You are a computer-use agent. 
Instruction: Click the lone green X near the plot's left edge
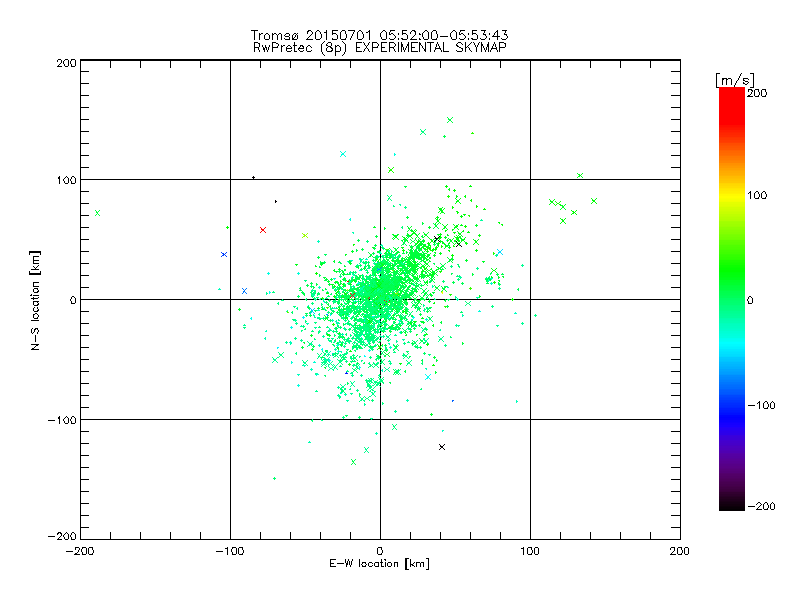[x=97, y=213]
